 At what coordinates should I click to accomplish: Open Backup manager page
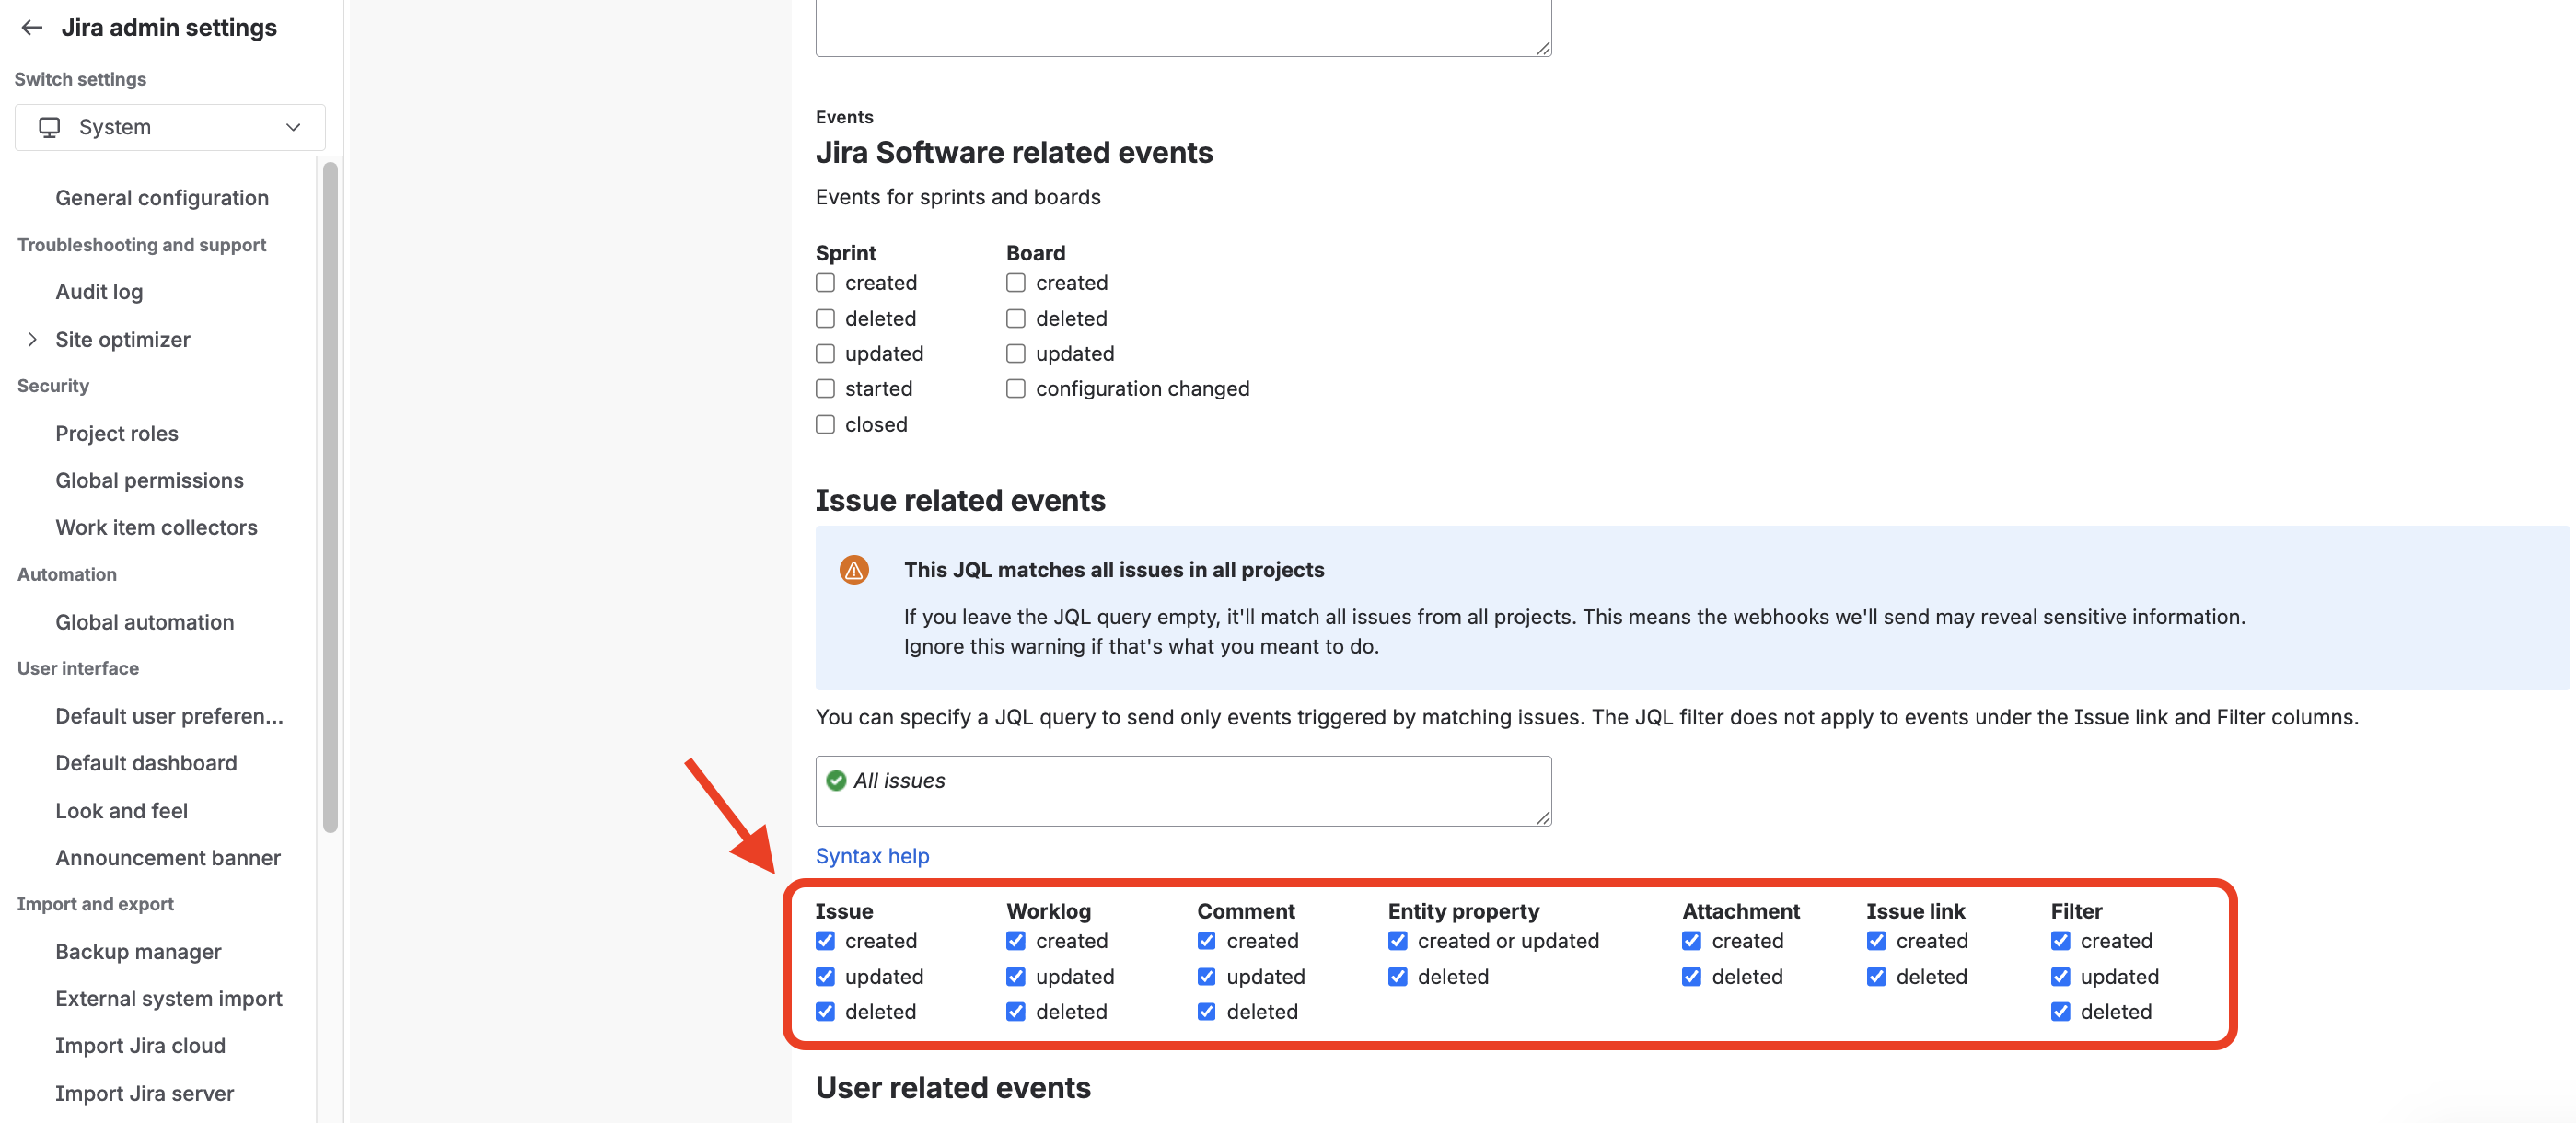click(x=138, y=951)
